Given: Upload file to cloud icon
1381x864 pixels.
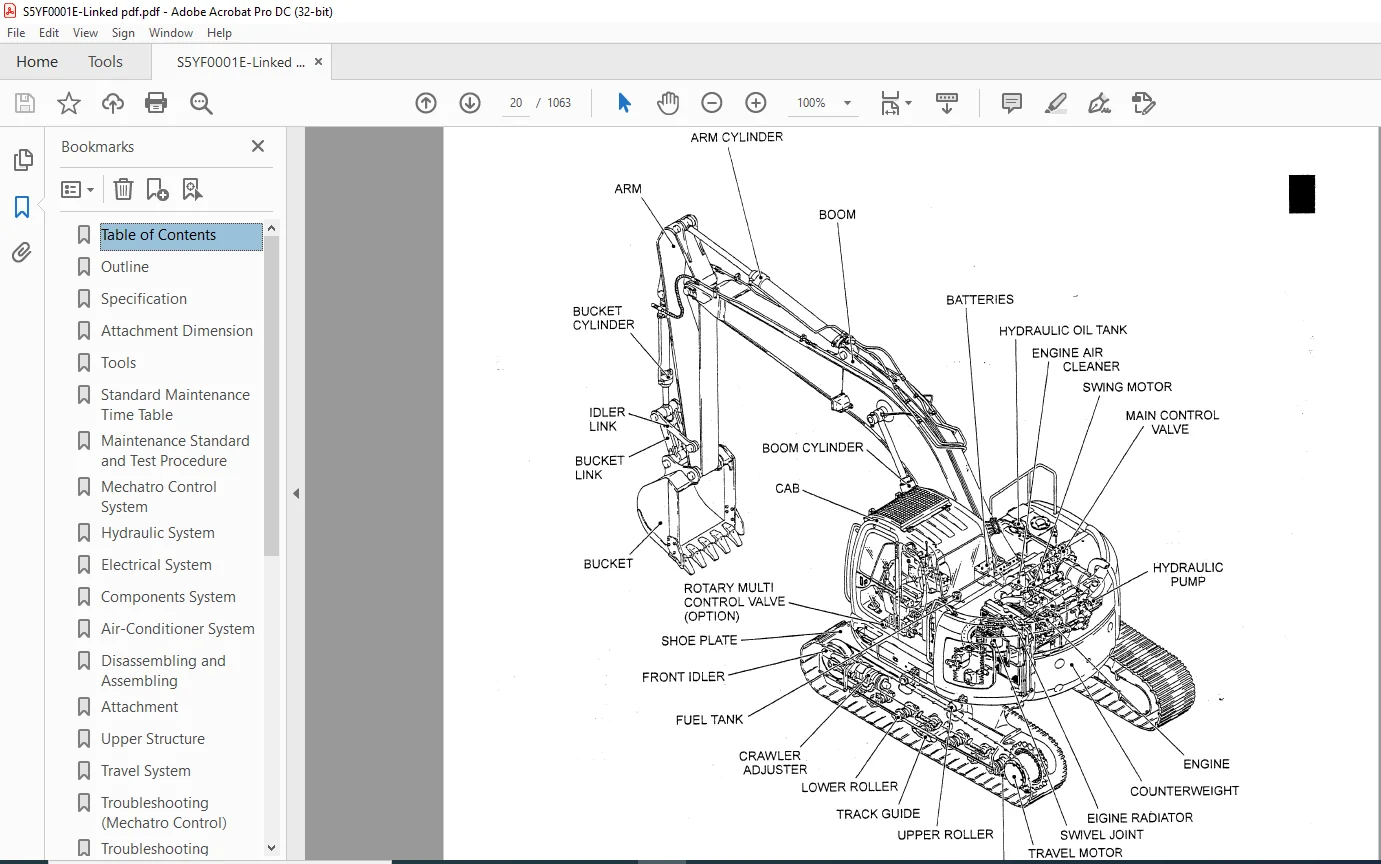Looking at the screenshot, I should [x=113, y=103].
